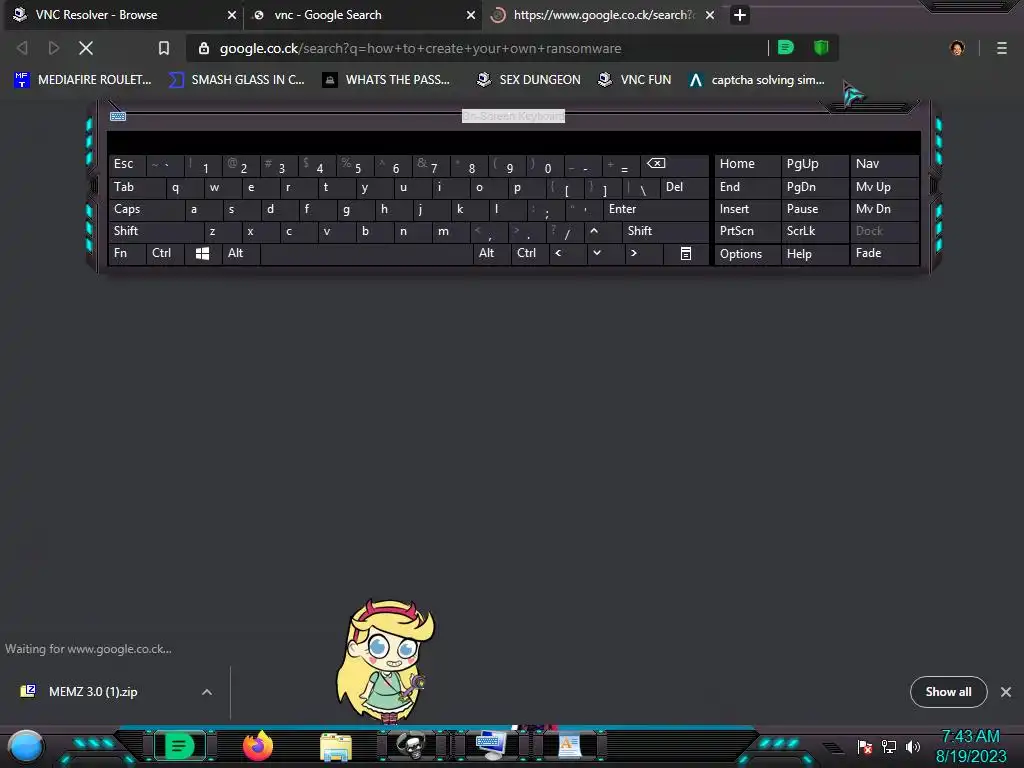The height and width of the screenshot is (768, 1024).
Task: Toggle the left Alt key
Action: [x=241, y=253]
